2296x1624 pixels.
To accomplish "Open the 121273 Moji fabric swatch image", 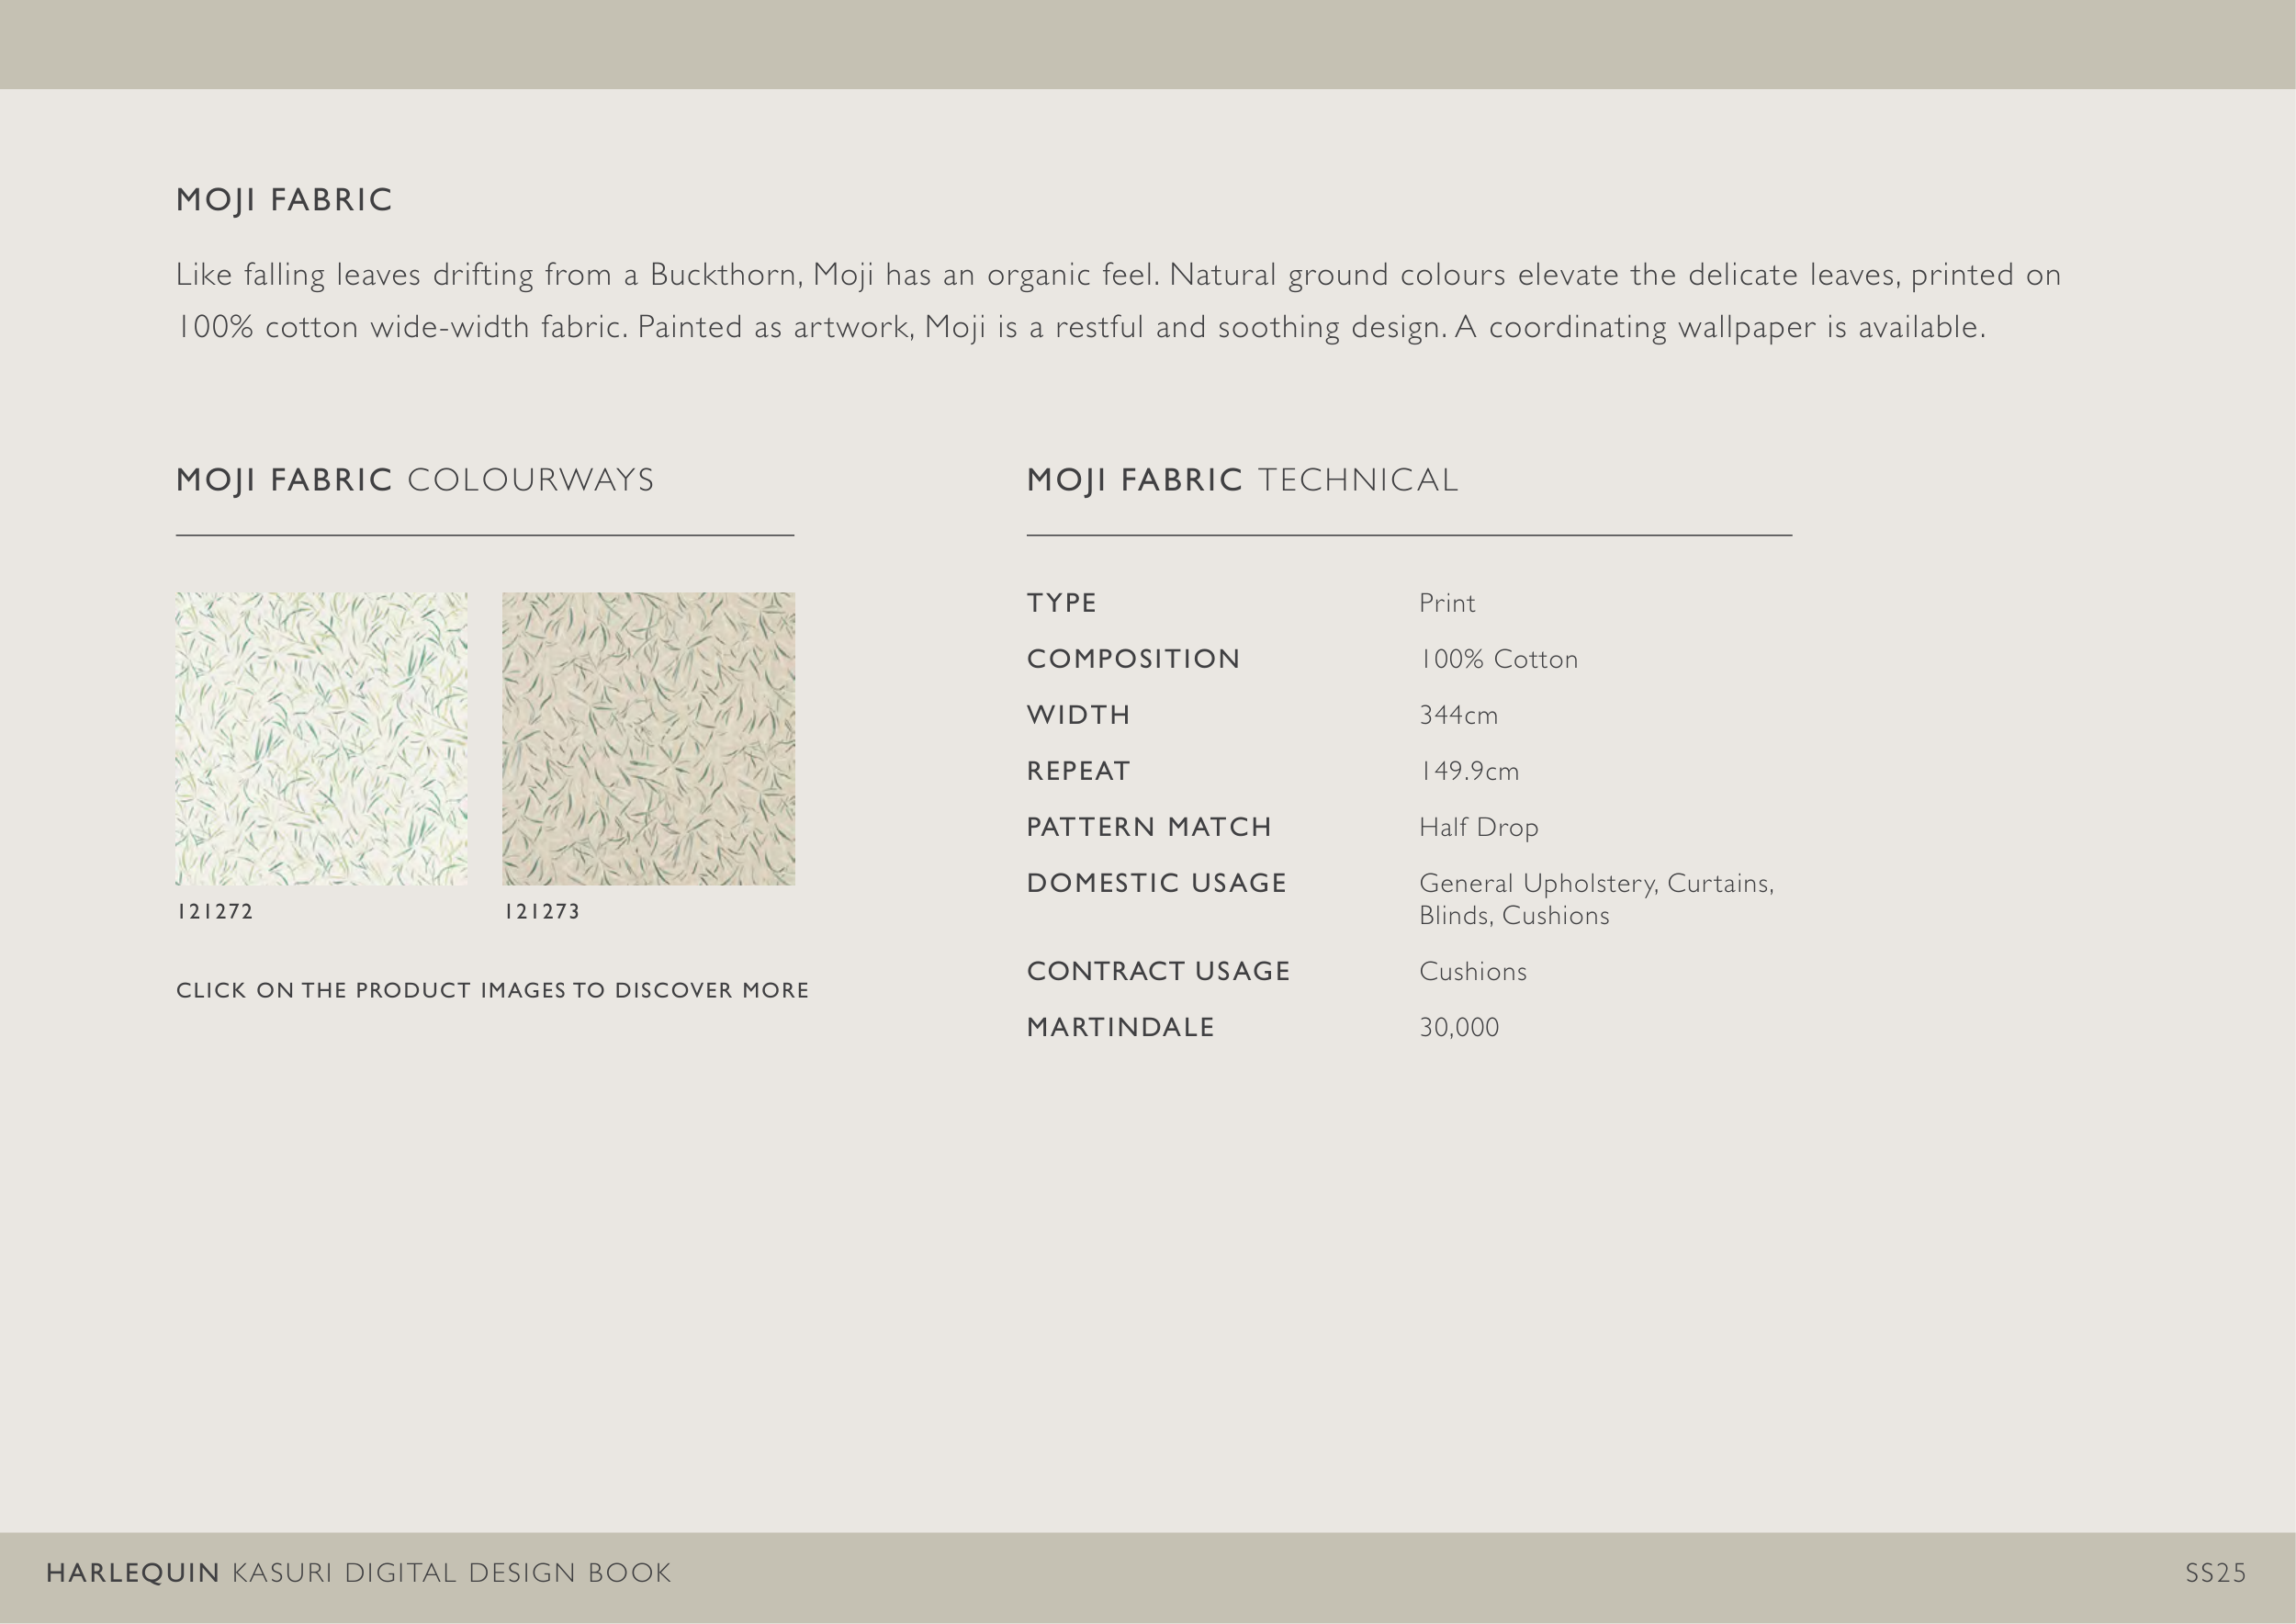I will [648, 738].
